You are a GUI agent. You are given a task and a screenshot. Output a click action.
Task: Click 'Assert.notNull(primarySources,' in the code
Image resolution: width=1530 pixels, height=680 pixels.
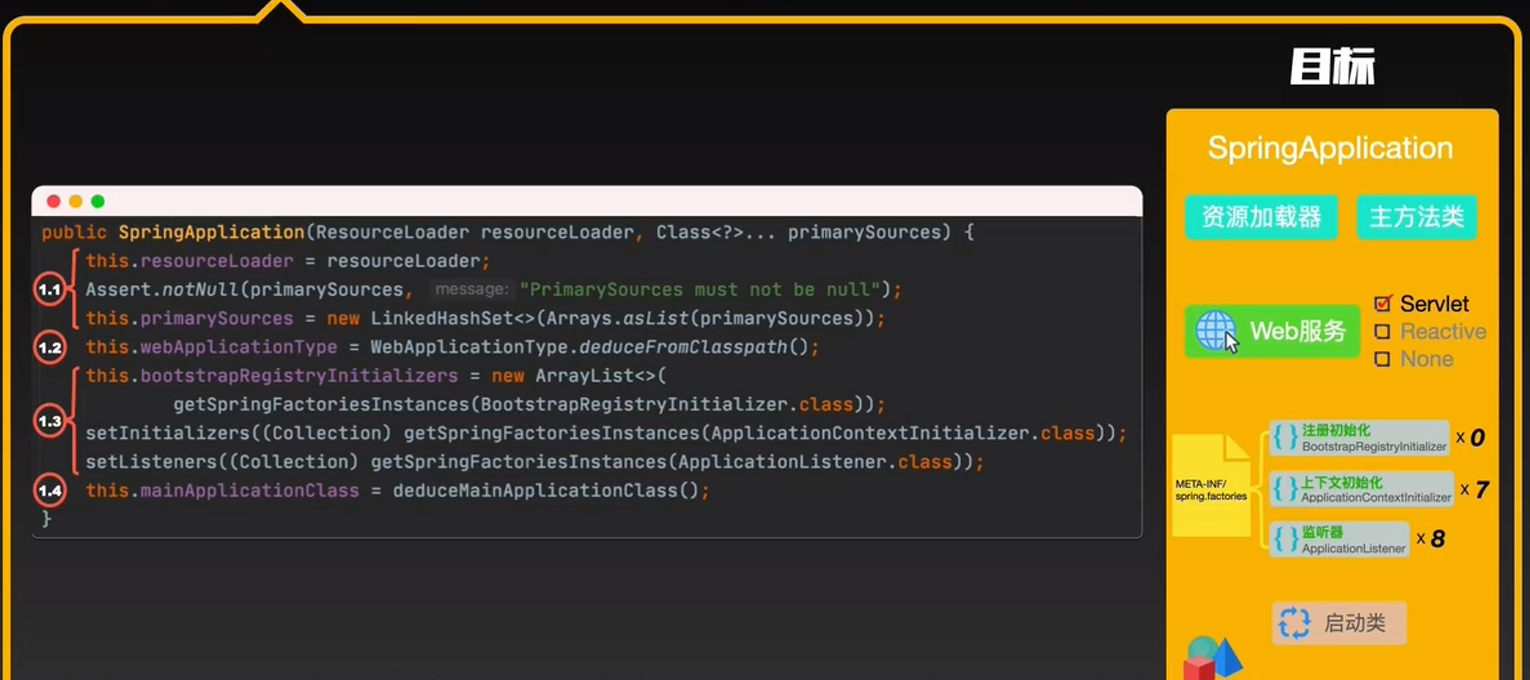pyautogui.click(x=249, y=290)
